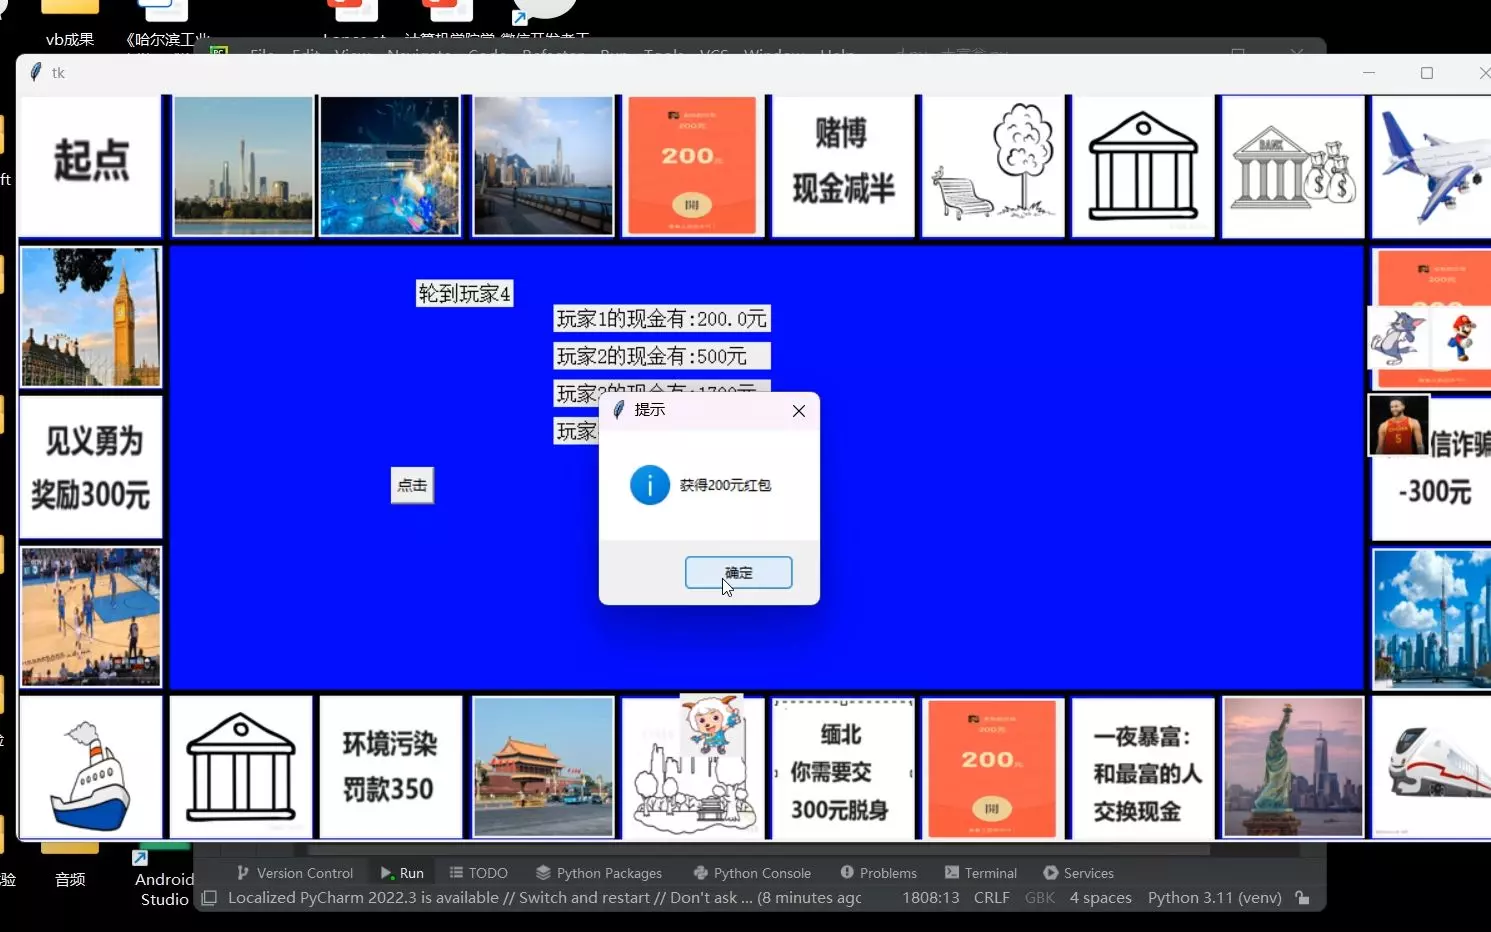Screen dimensions: 1491x932
Task: Click the high-speed train tile
Action: [1432, 767]
